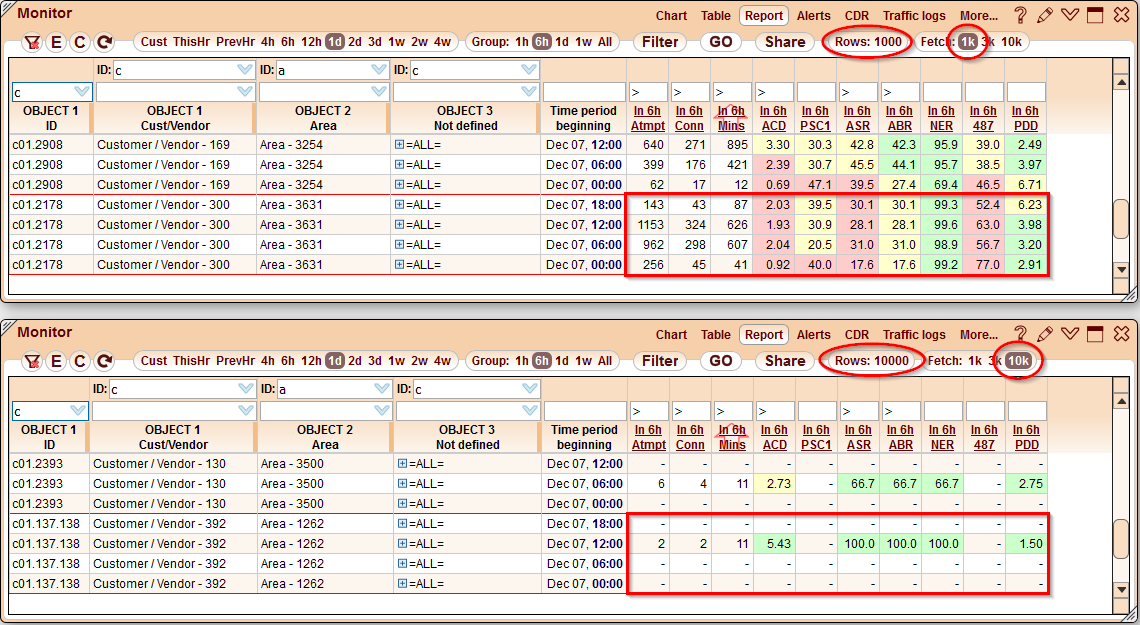This screenshot has height=625, width=1140.
Task: Open the Traffic logs menu
Action: (915, 15)
